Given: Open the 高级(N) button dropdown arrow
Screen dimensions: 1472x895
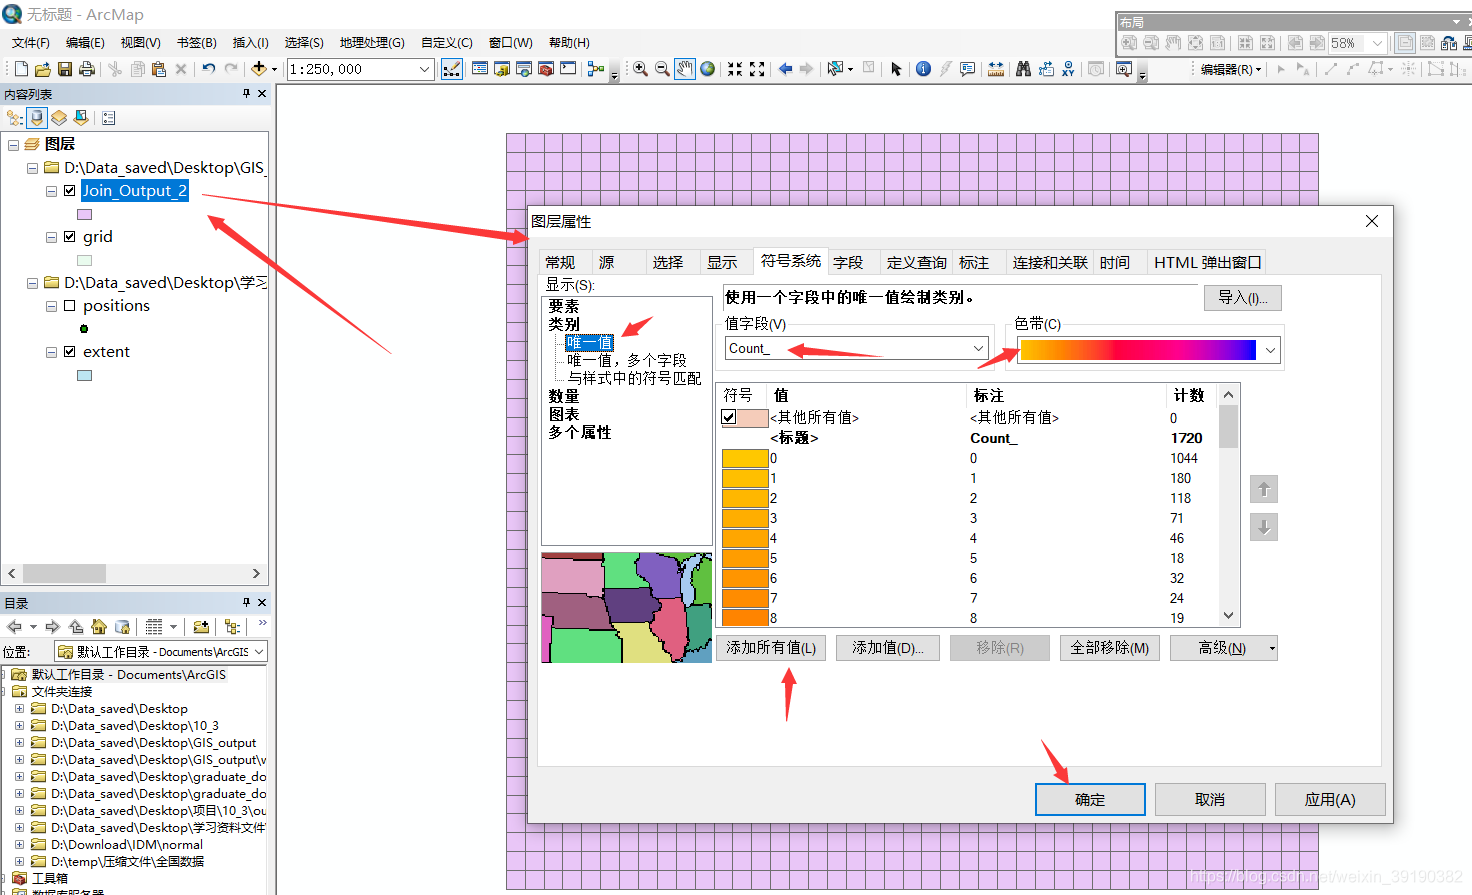Looking at the screenshot, I should [1272, 648].
